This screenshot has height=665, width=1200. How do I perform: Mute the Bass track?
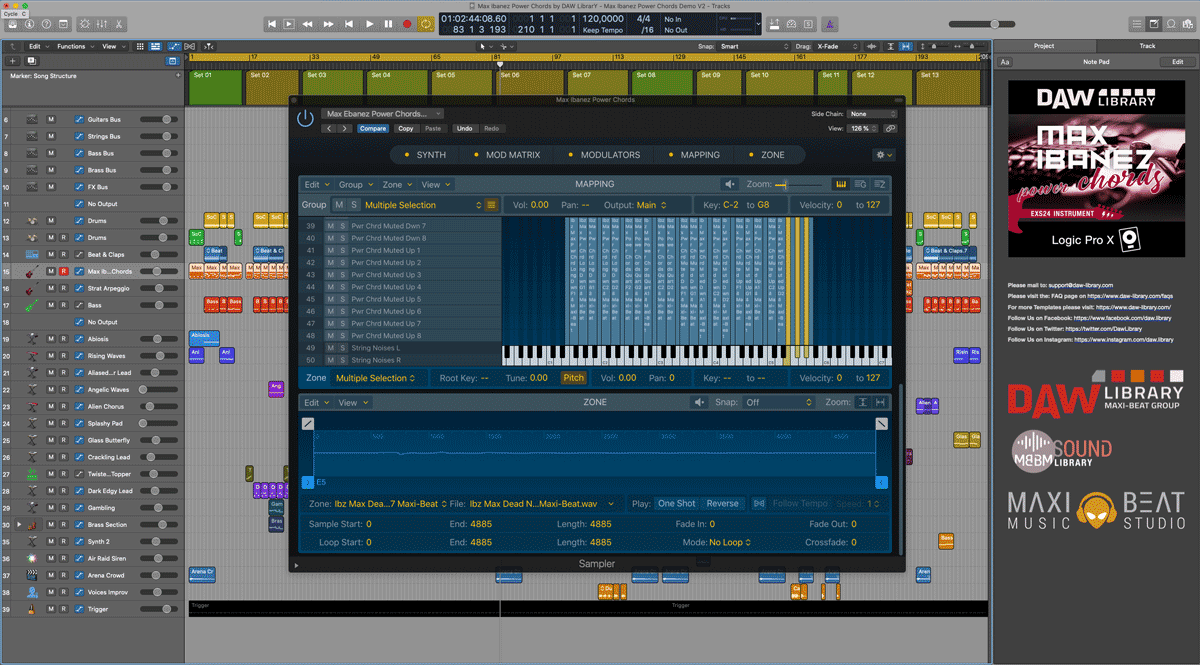(51, 306)
